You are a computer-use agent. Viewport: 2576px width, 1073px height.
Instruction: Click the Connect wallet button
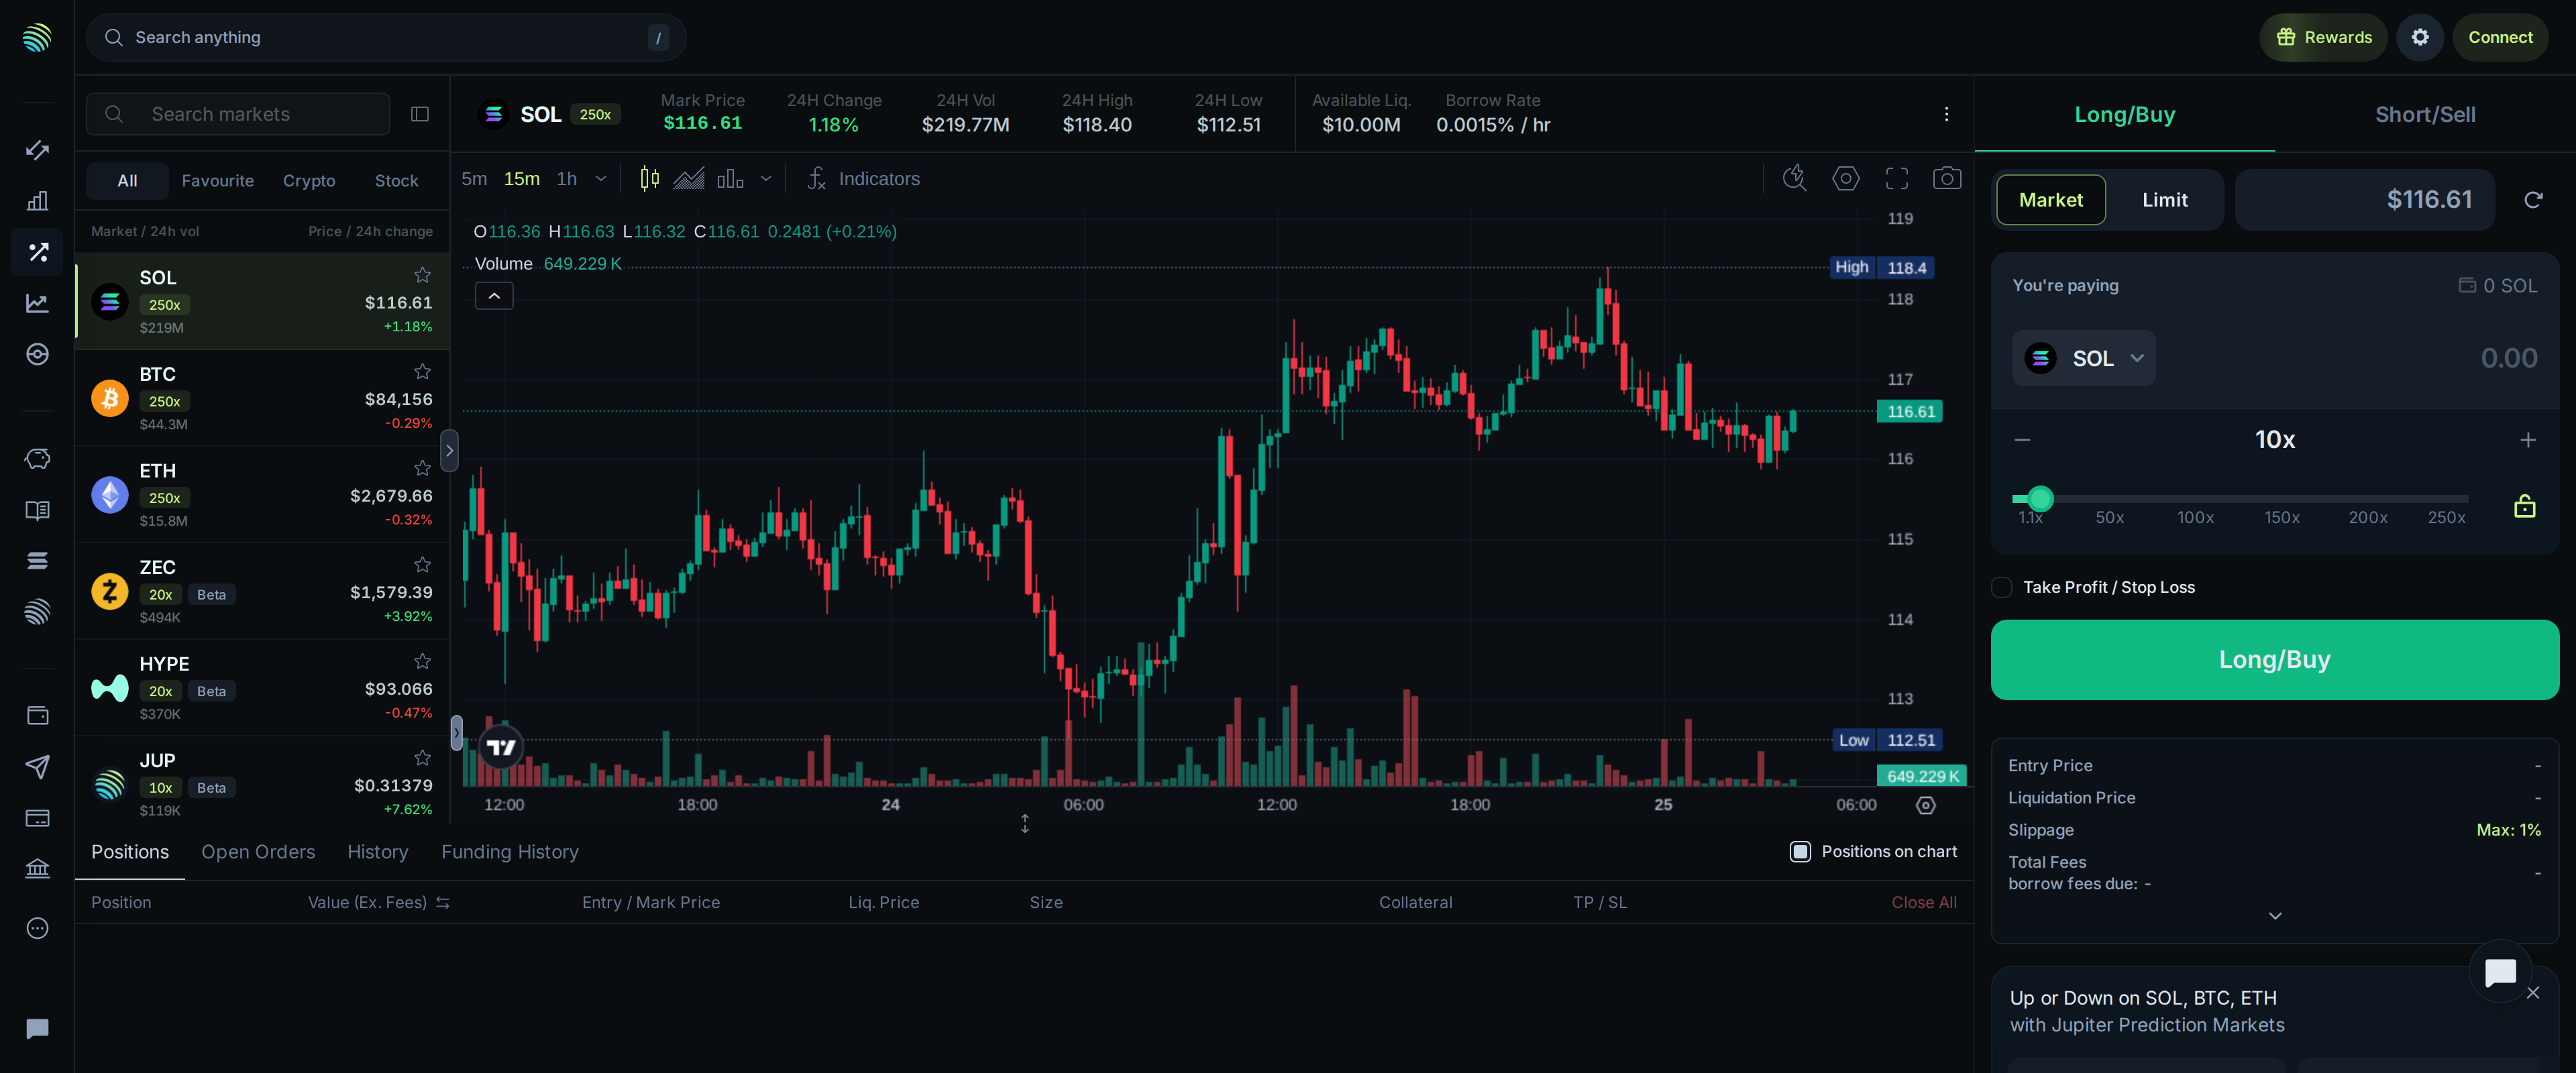point(2500,37)
